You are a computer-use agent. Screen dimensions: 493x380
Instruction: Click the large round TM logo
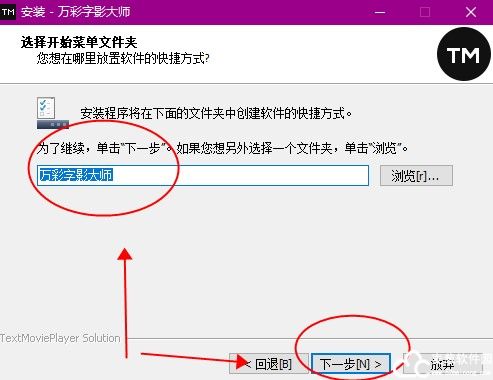tap(464, 54)
